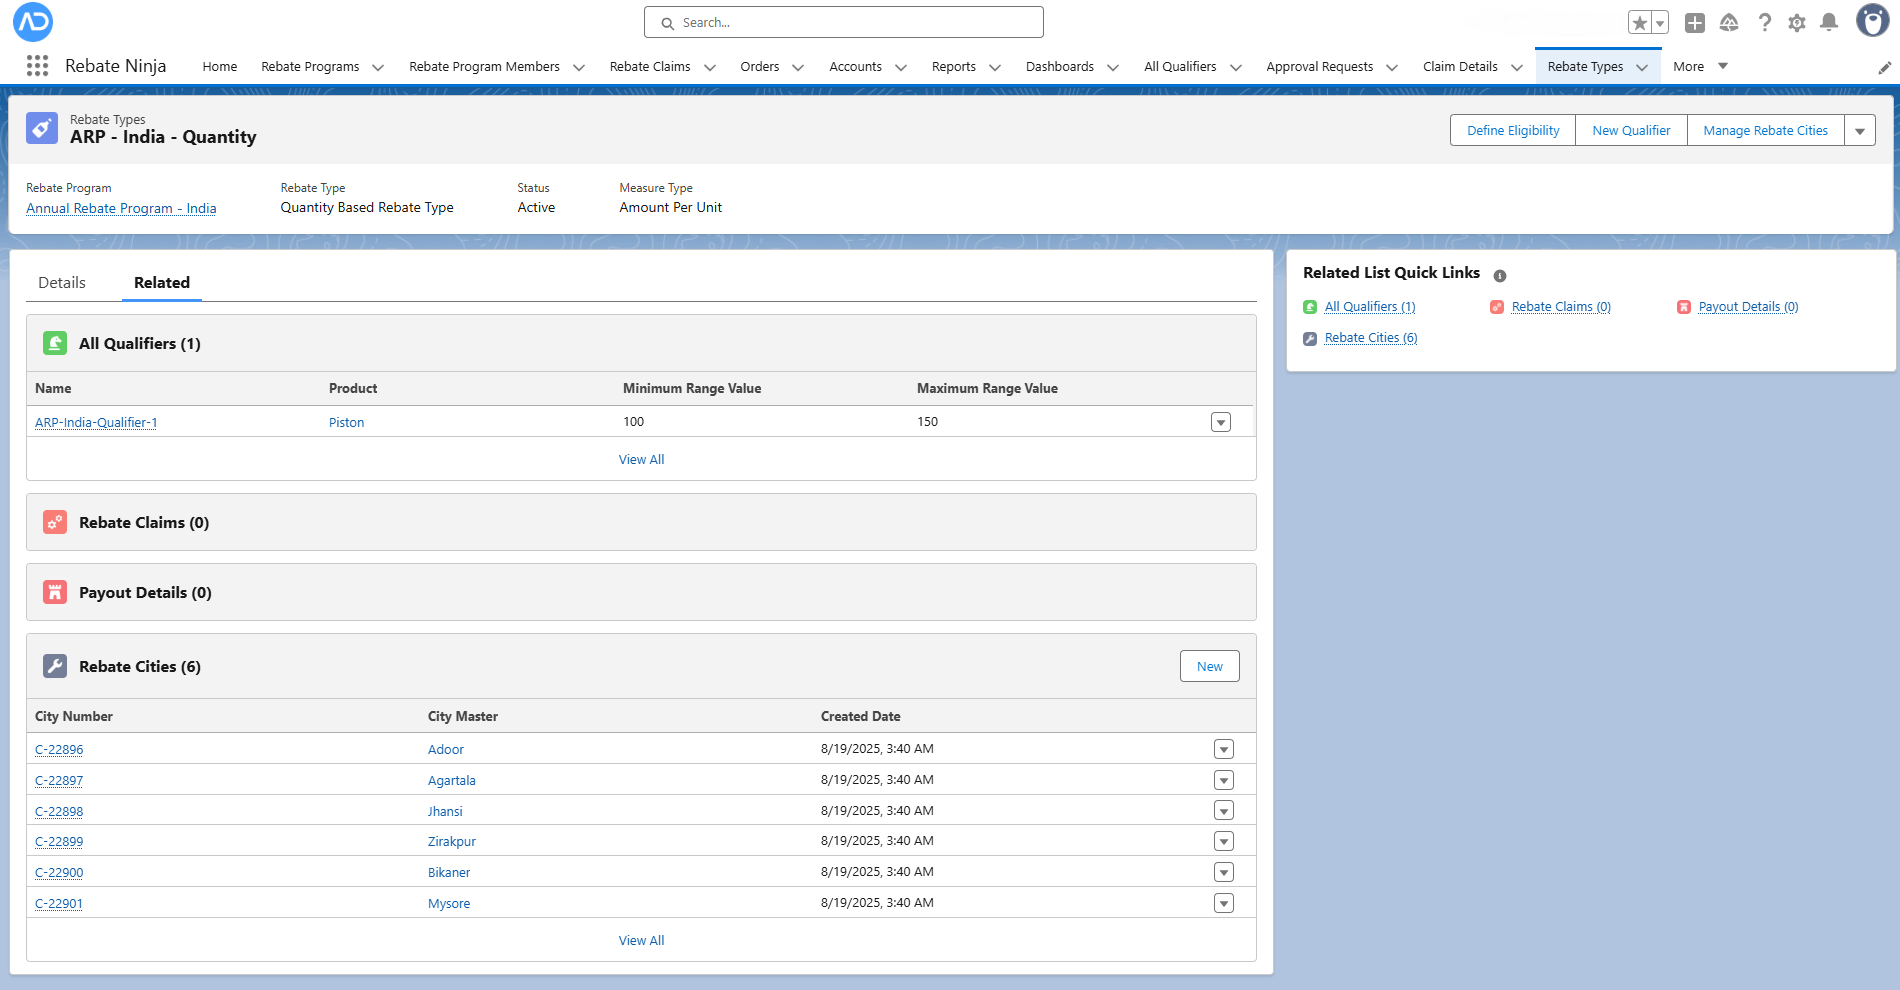Click the New Qualifier button
This screenshot has width=1900, height=990.
1631,131
